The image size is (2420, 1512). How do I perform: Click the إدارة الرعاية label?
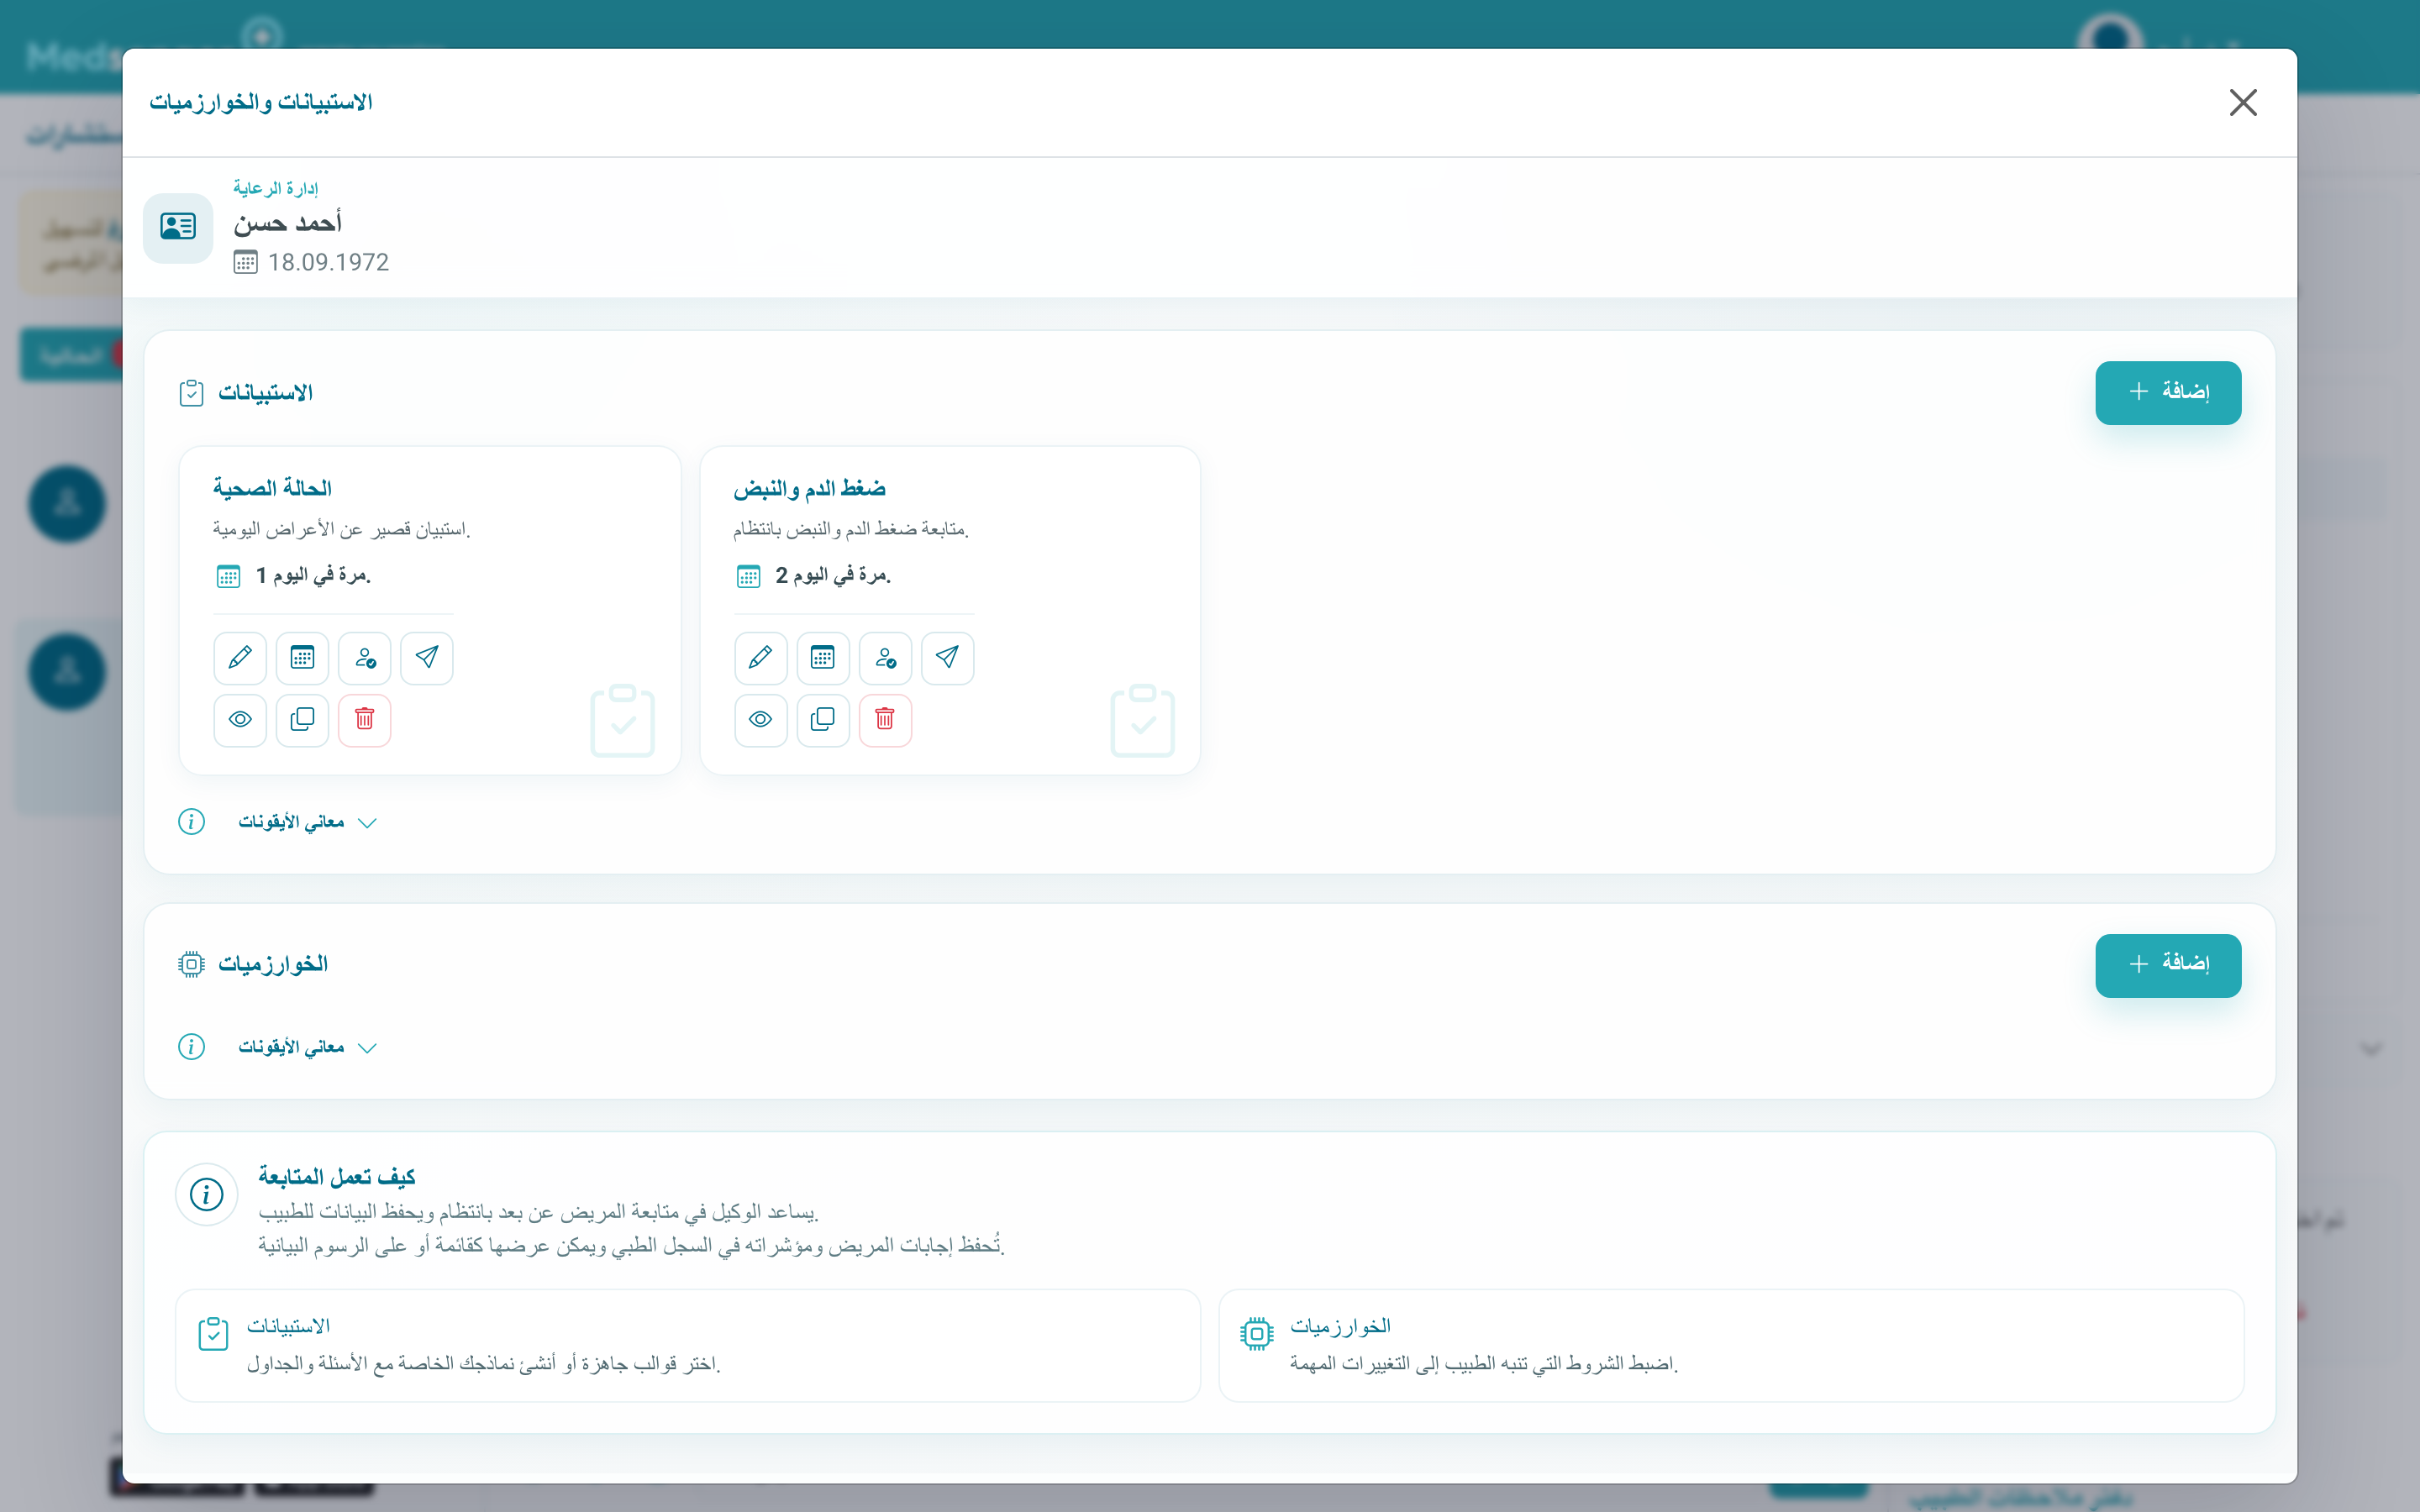point(276,188)
